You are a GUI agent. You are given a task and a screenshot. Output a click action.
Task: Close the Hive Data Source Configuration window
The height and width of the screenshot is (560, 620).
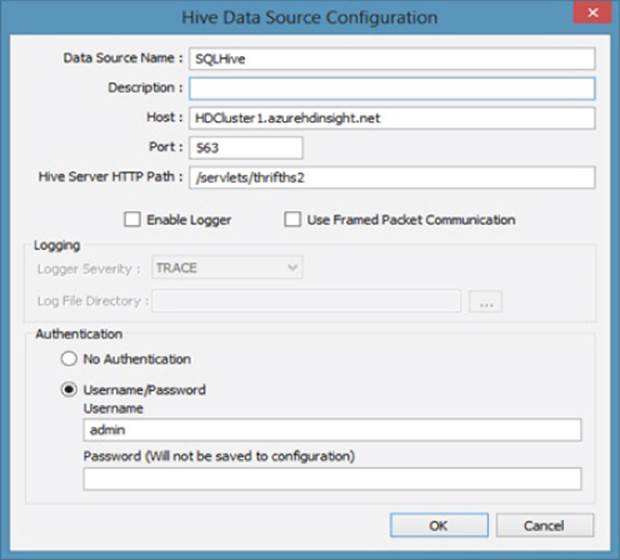coord(593,13)
